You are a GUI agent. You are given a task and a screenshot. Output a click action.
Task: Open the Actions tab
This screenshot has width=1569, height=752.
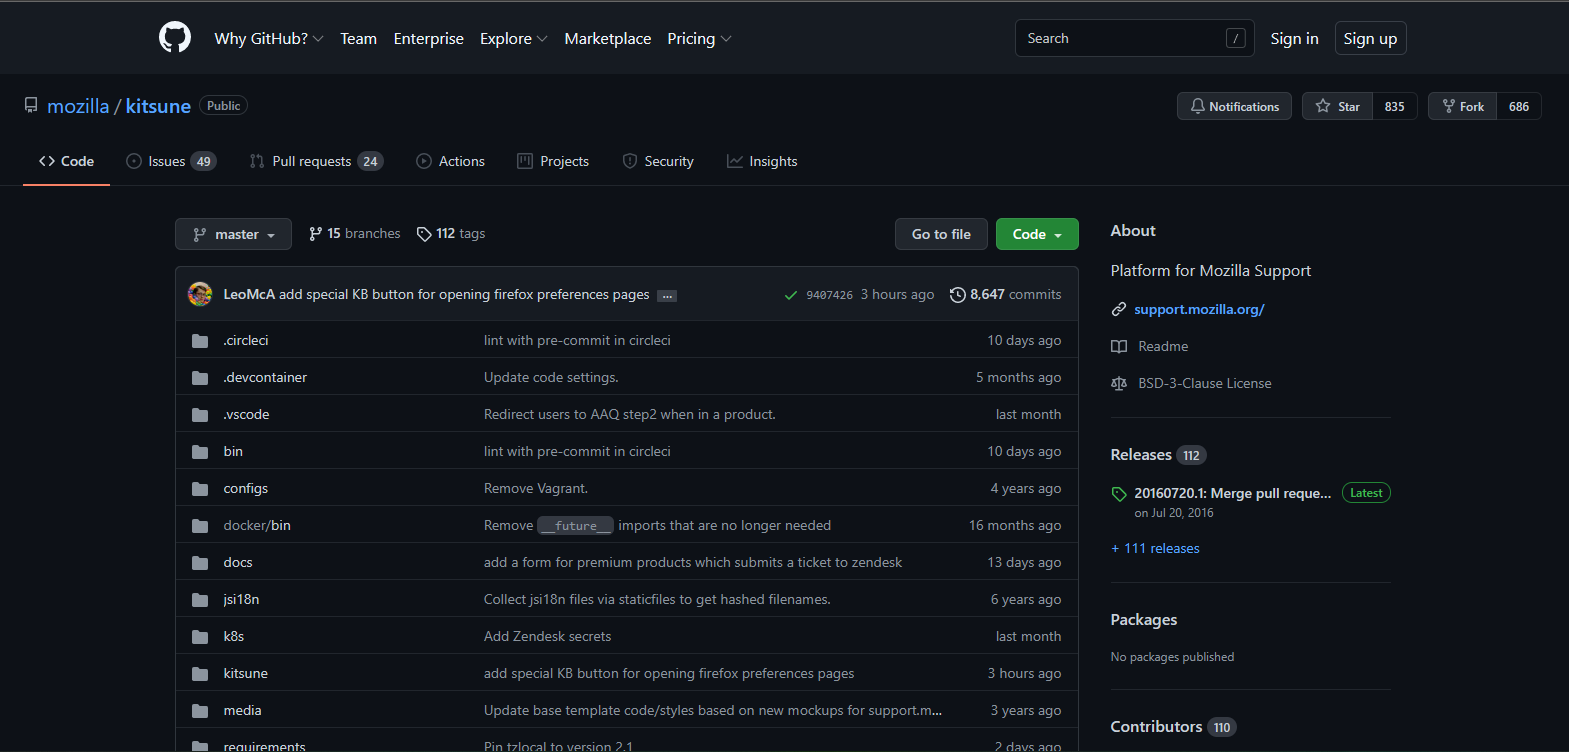pos(451,161)
